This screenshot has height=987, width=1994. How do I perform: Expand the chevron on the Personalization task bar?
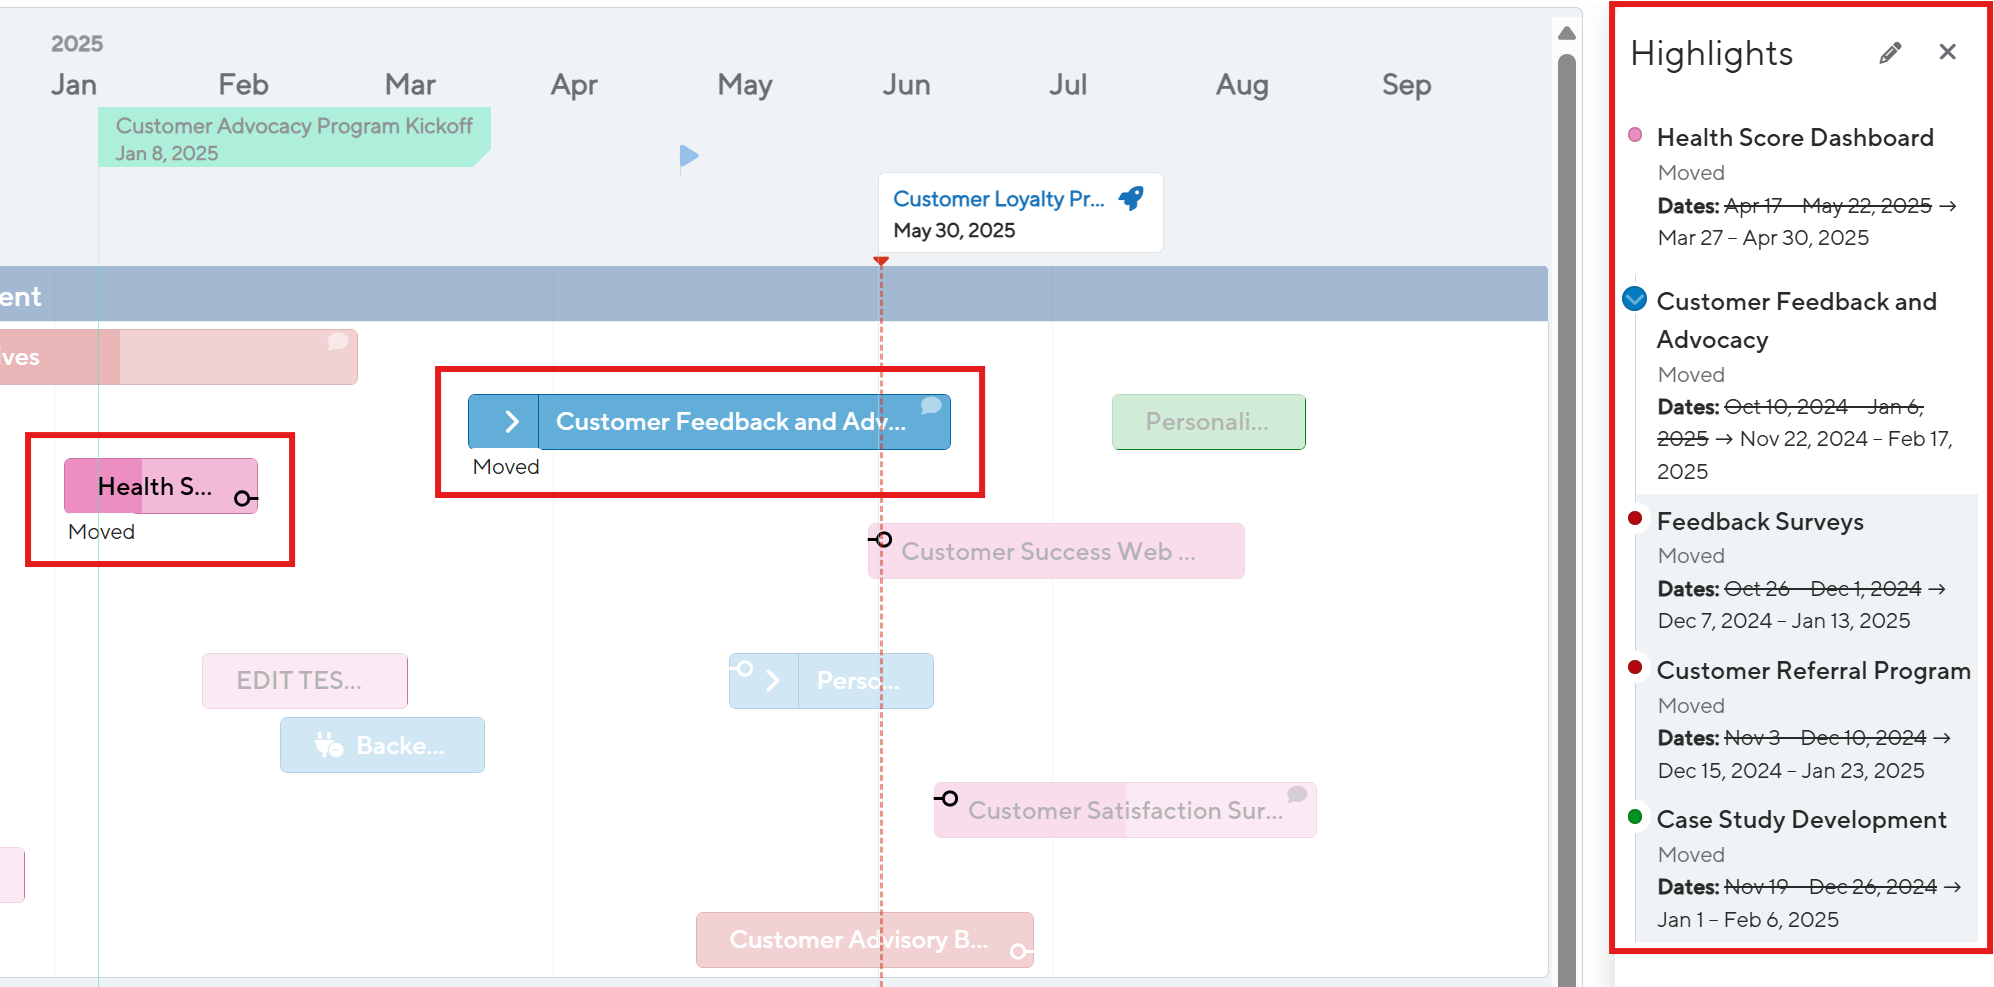(771, 680)
